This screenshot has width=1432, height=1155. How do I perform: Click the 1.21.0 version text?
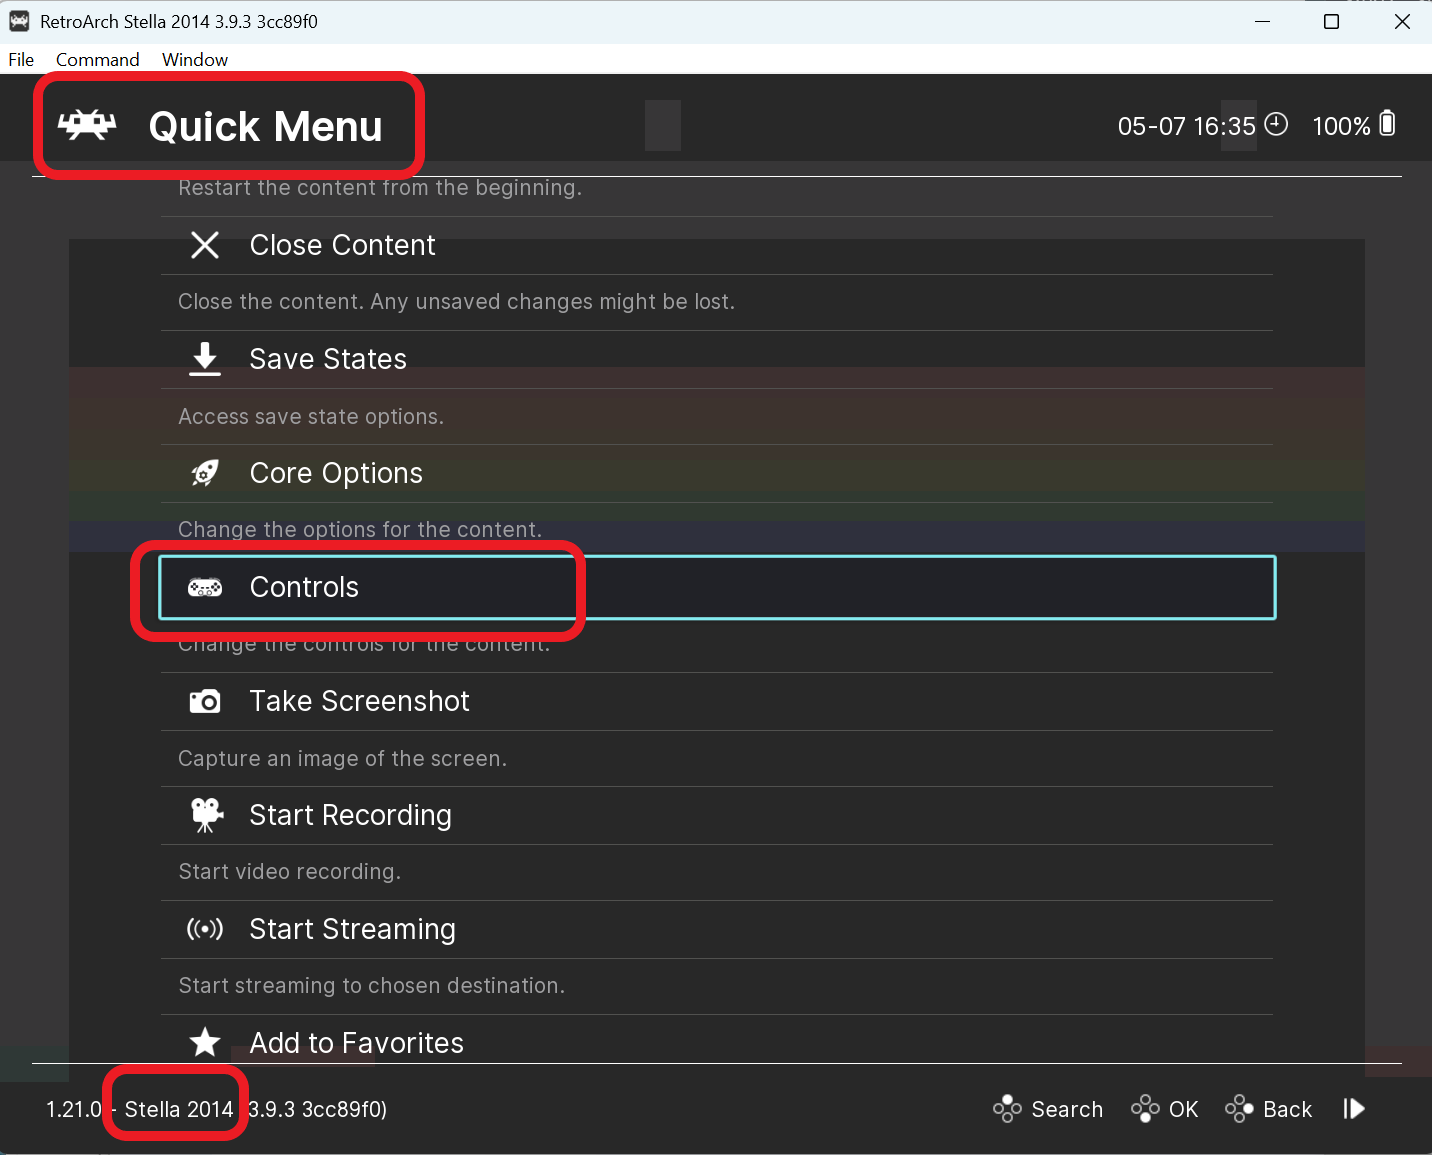coord(74,1109)
